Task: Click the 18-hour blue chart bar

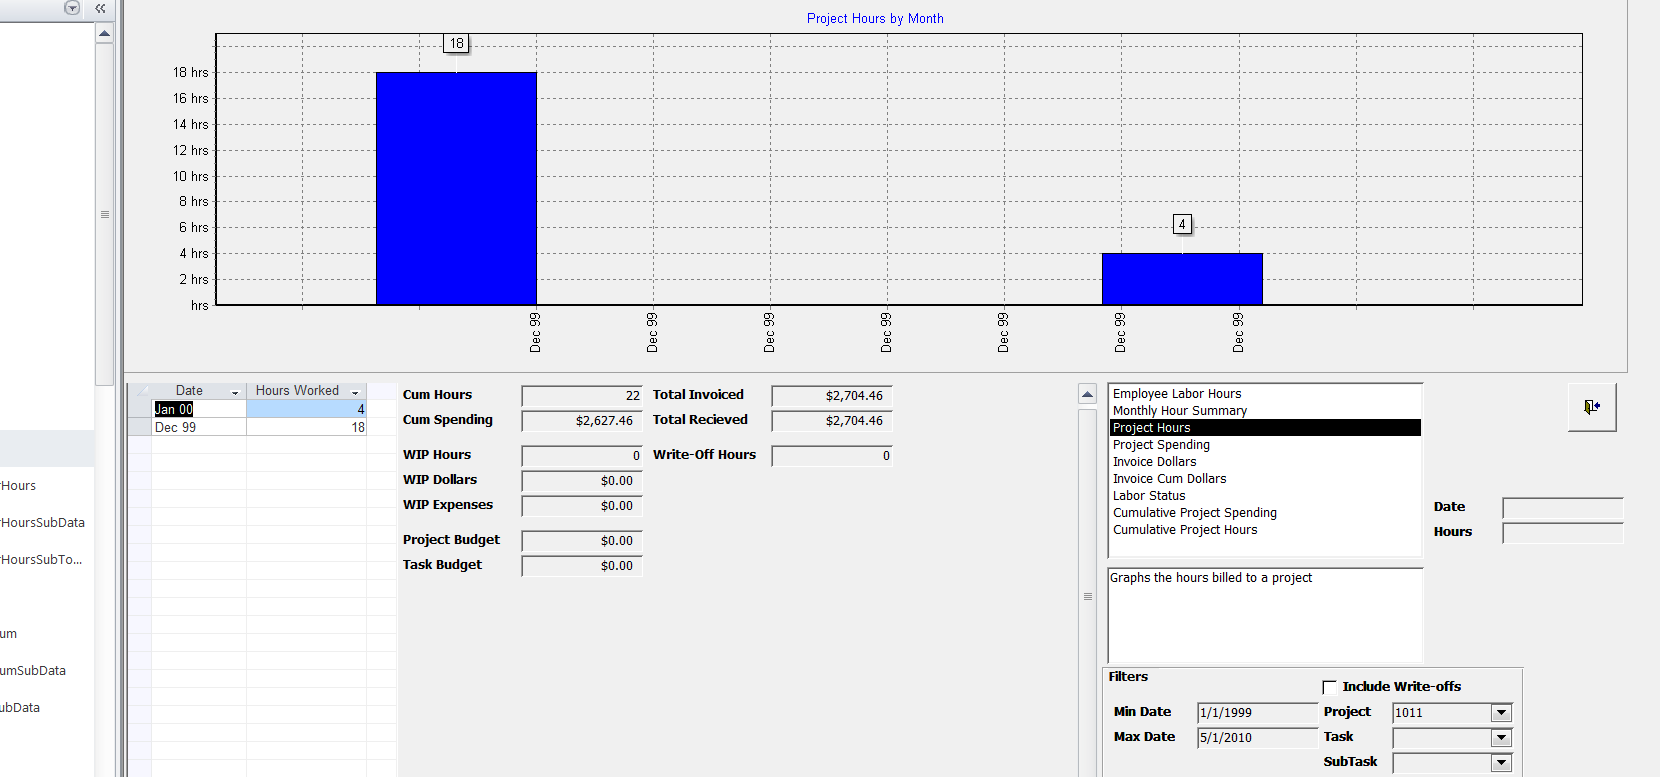Action: coord(456,188)
